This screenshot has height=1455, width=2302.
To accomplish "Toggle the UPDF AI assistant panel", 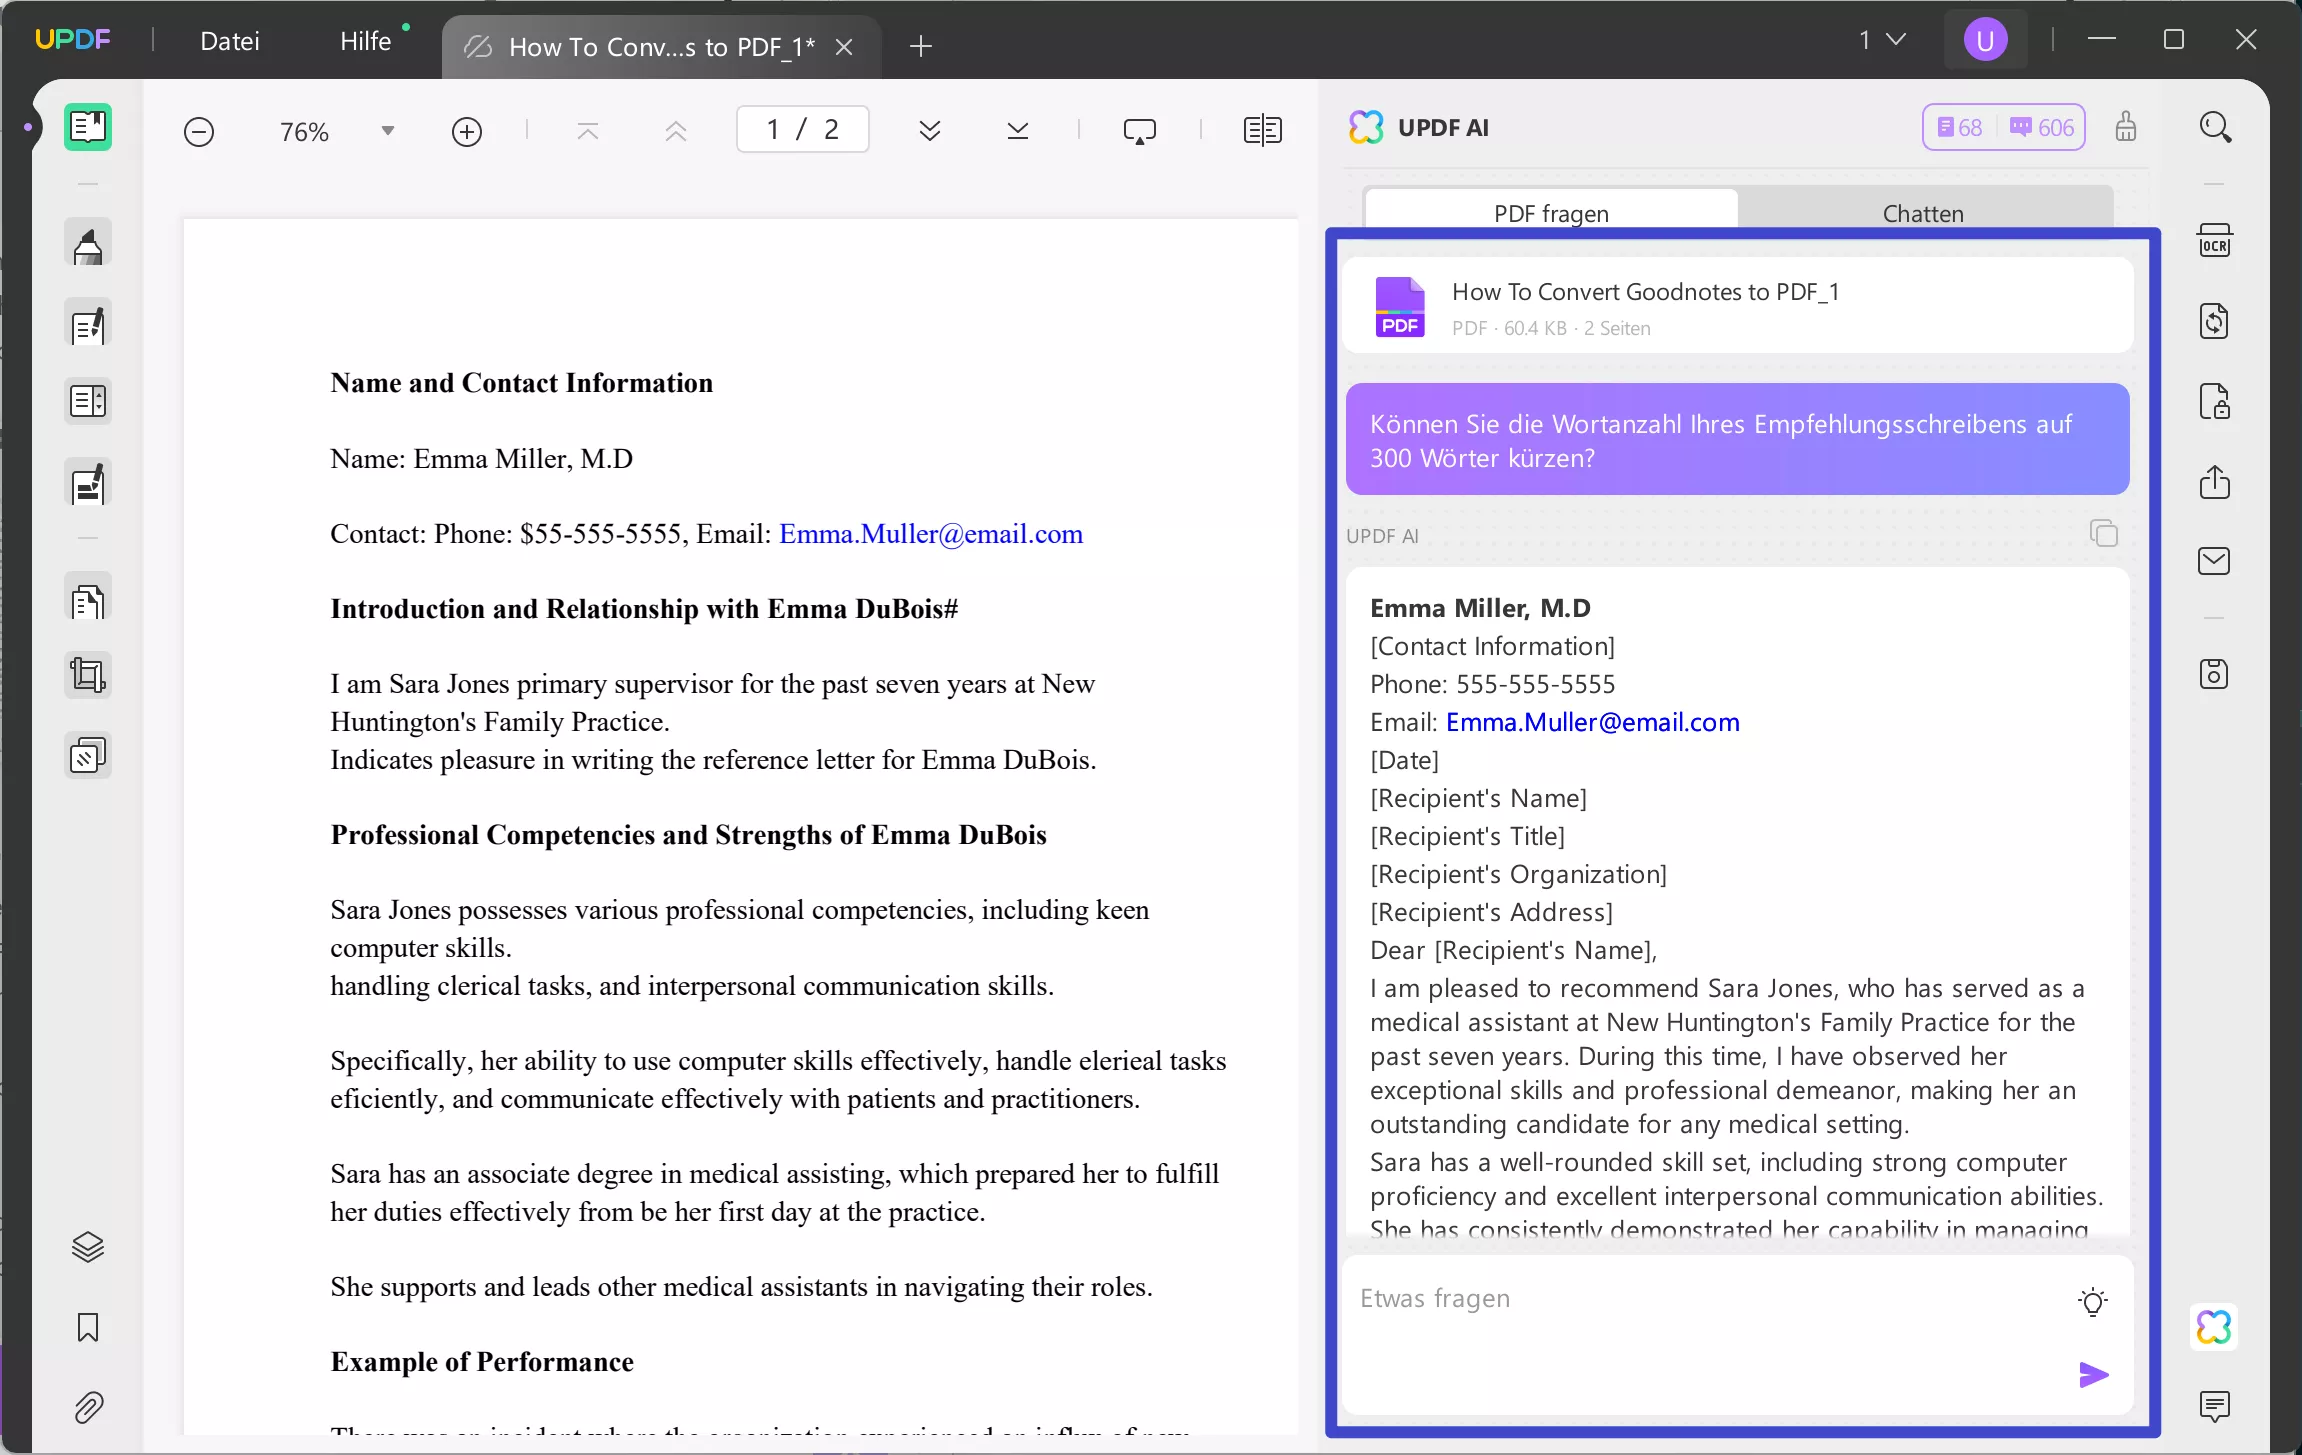I will [2213, 1327].
